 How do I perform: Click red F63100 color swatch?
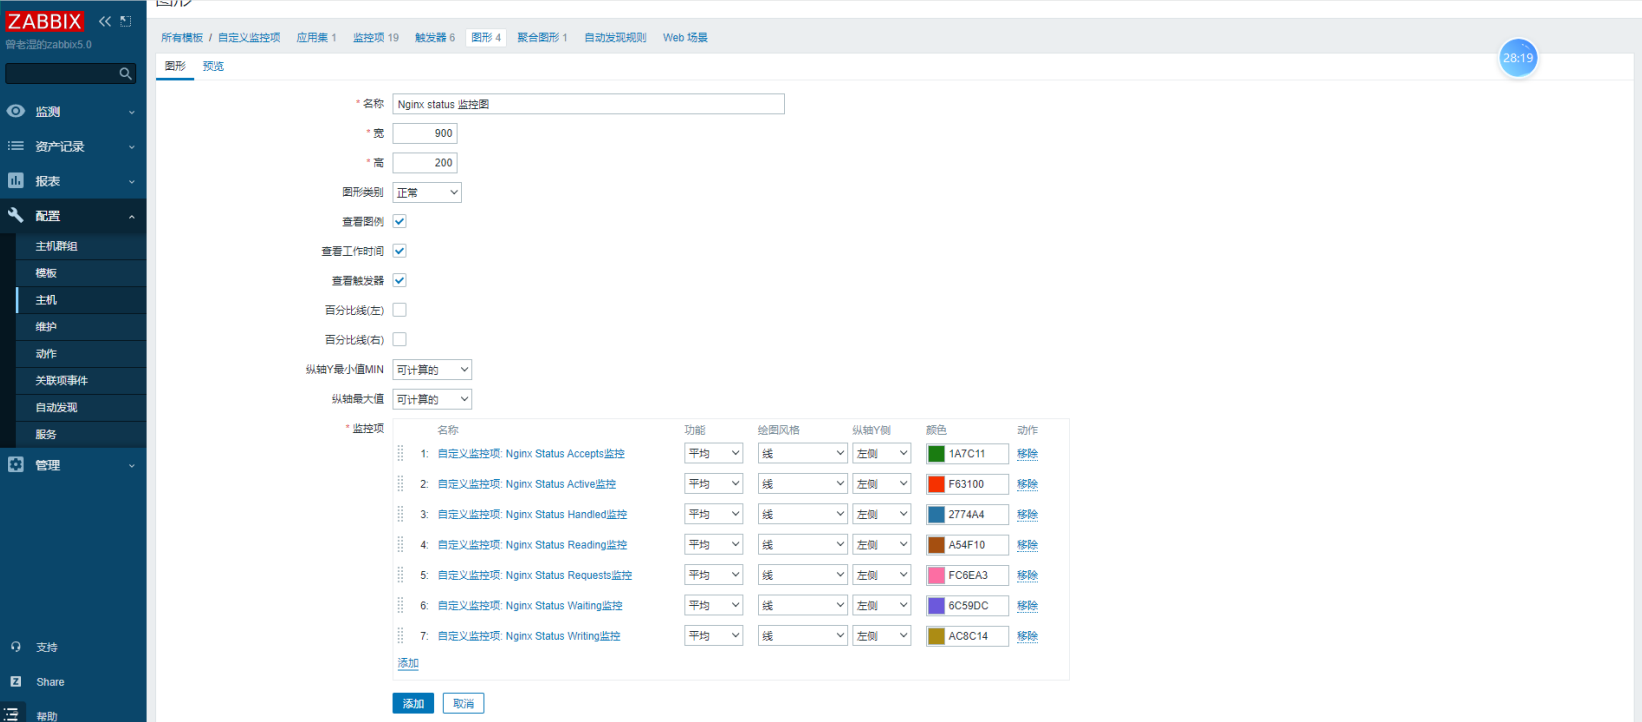[x=936, y=484]
